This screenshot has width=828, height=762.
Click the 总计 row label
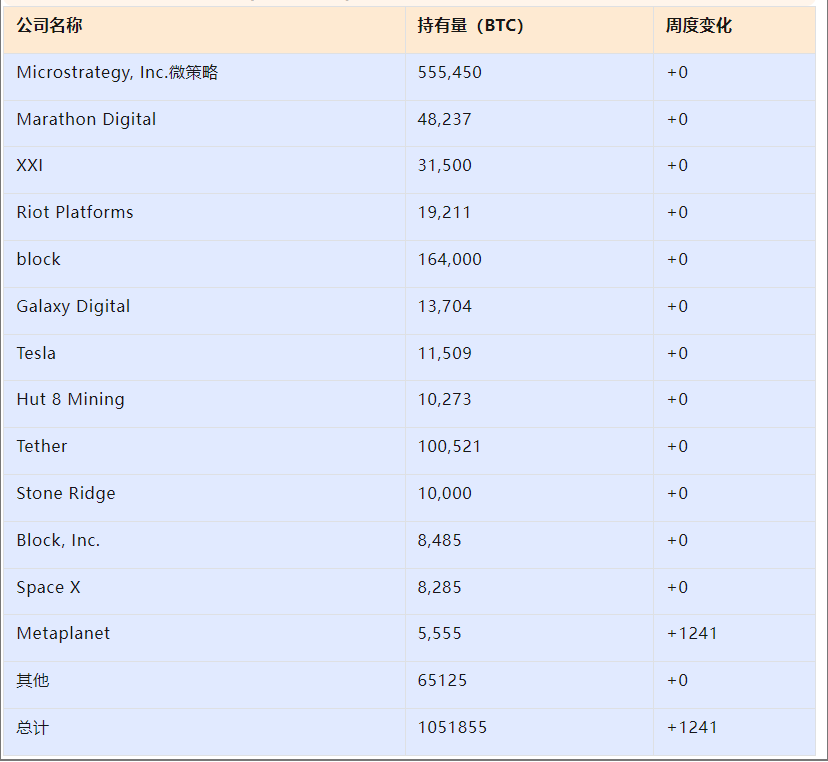click(x=33, y=728)
